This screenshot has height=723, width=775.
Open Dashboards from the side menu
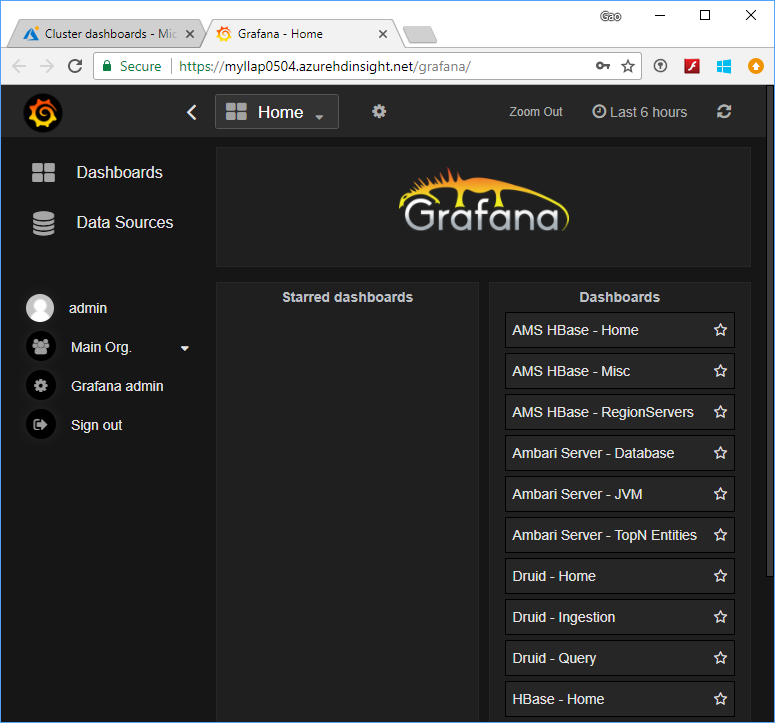pos(120,172)
